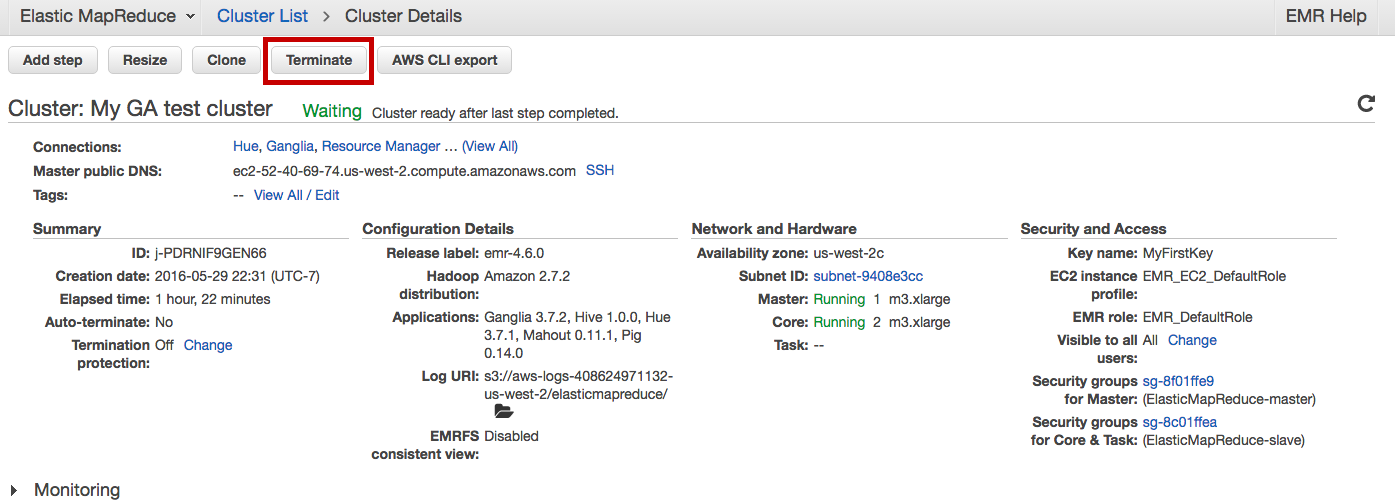Click the Add step button
Screen dimensions: 1395x501
pos(52,60)
